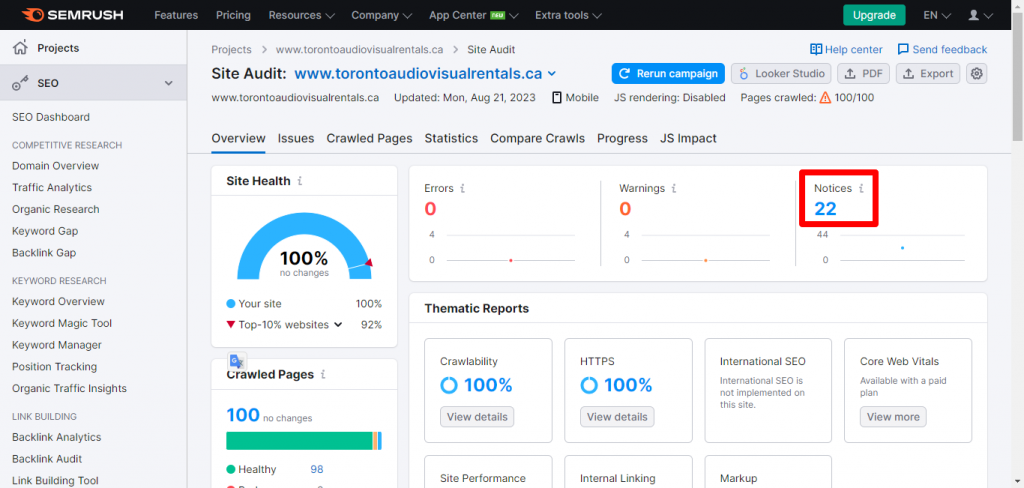Screen dimensions: 1024x488
Task: Switch to the Compare Crawls tab
Action: [537, 138]
